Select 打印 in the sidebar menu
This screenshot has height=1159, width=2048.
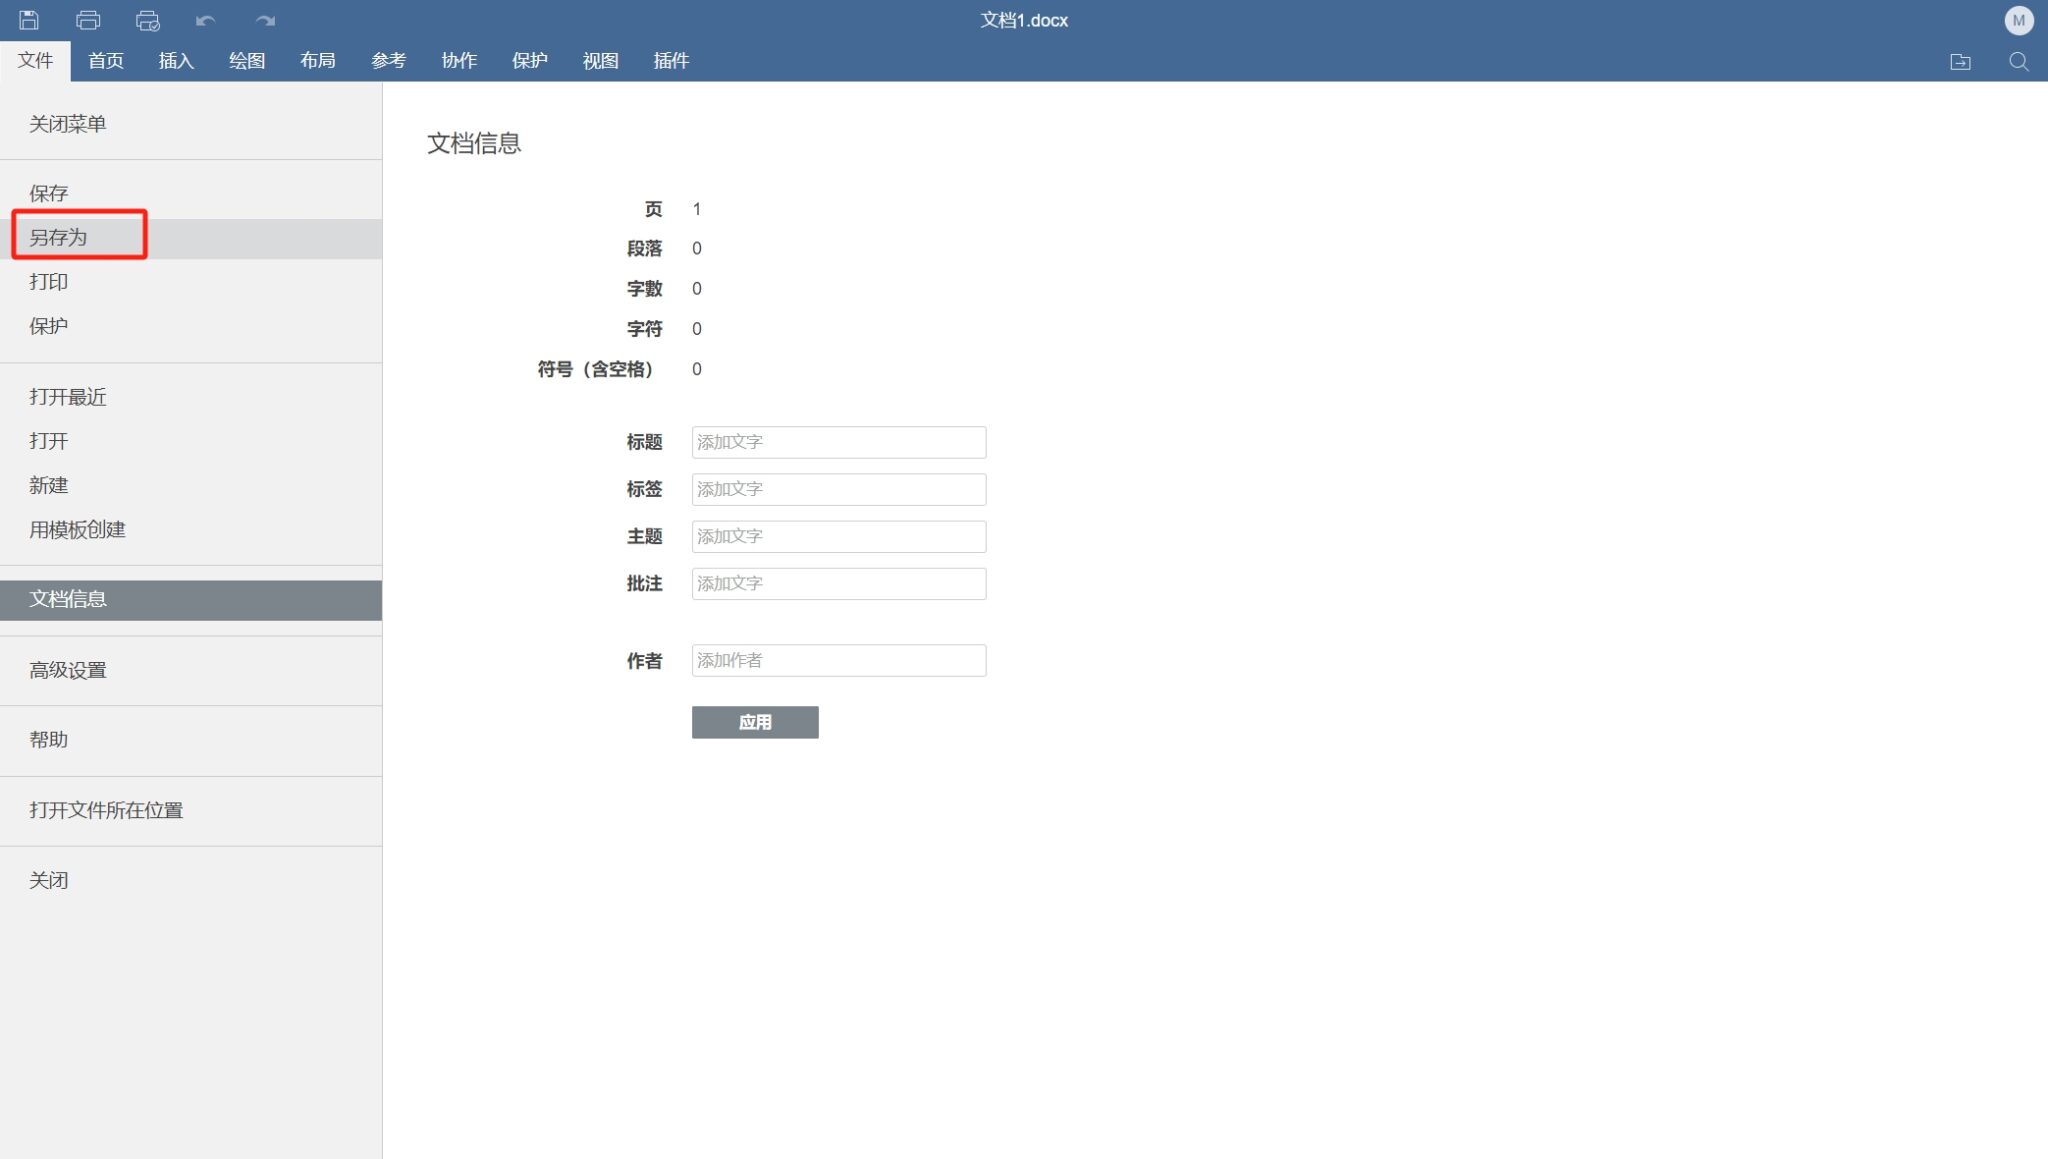coord(48,281)
